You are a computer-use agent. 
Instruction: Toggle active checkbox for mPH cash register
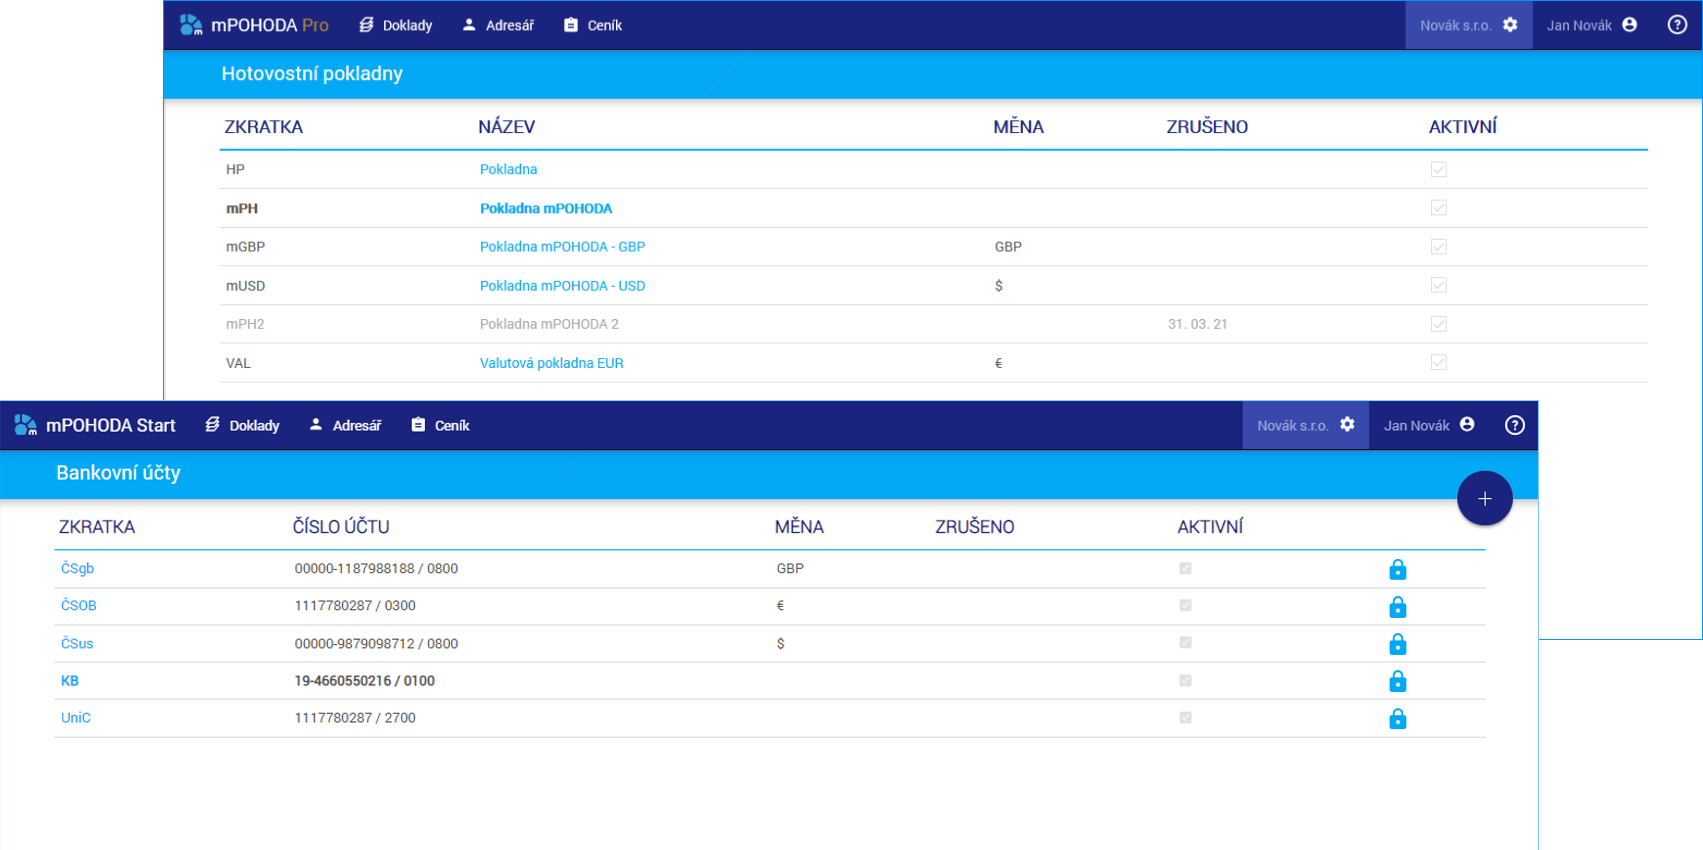point(1439,208)
